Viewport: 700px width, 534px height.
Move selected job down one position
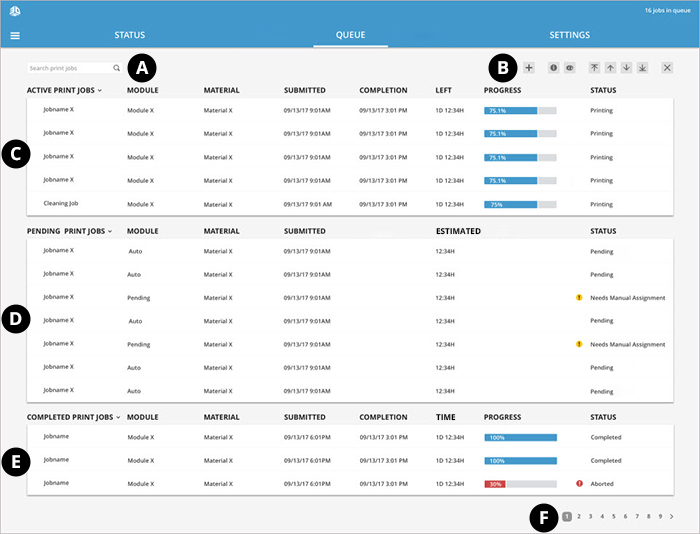point(626,68)
